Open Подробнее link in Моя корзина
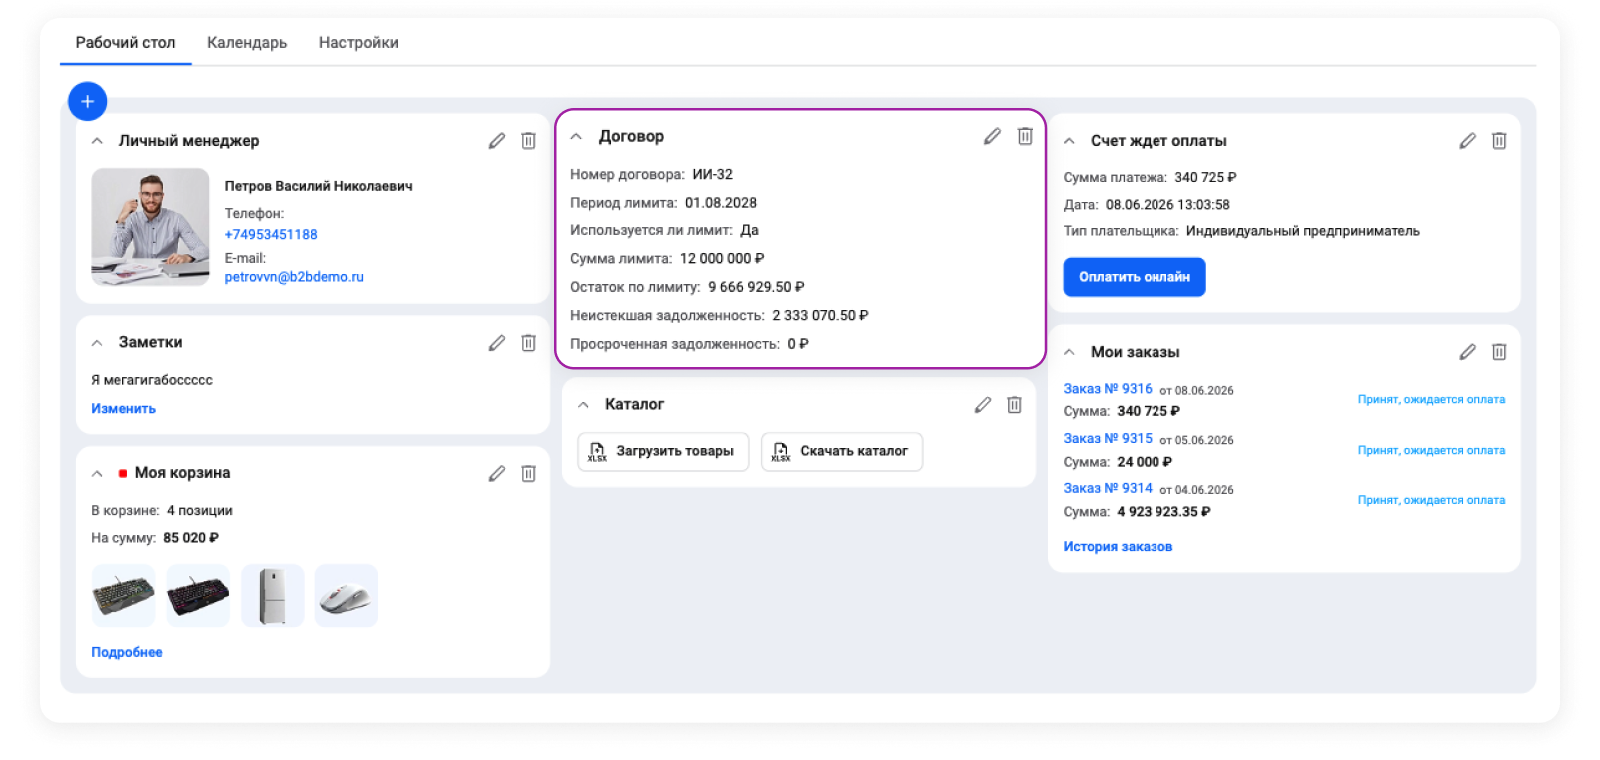 click(126, 652)
